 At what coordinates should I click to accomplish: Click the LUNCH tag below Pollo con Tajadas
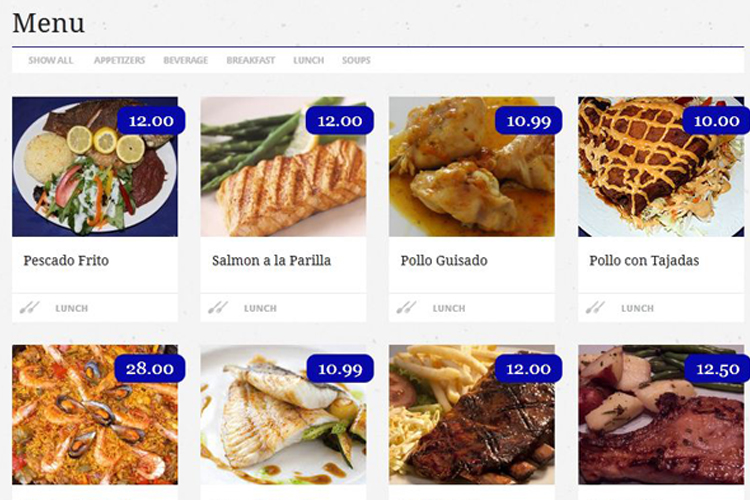click(x=638, y=308)
